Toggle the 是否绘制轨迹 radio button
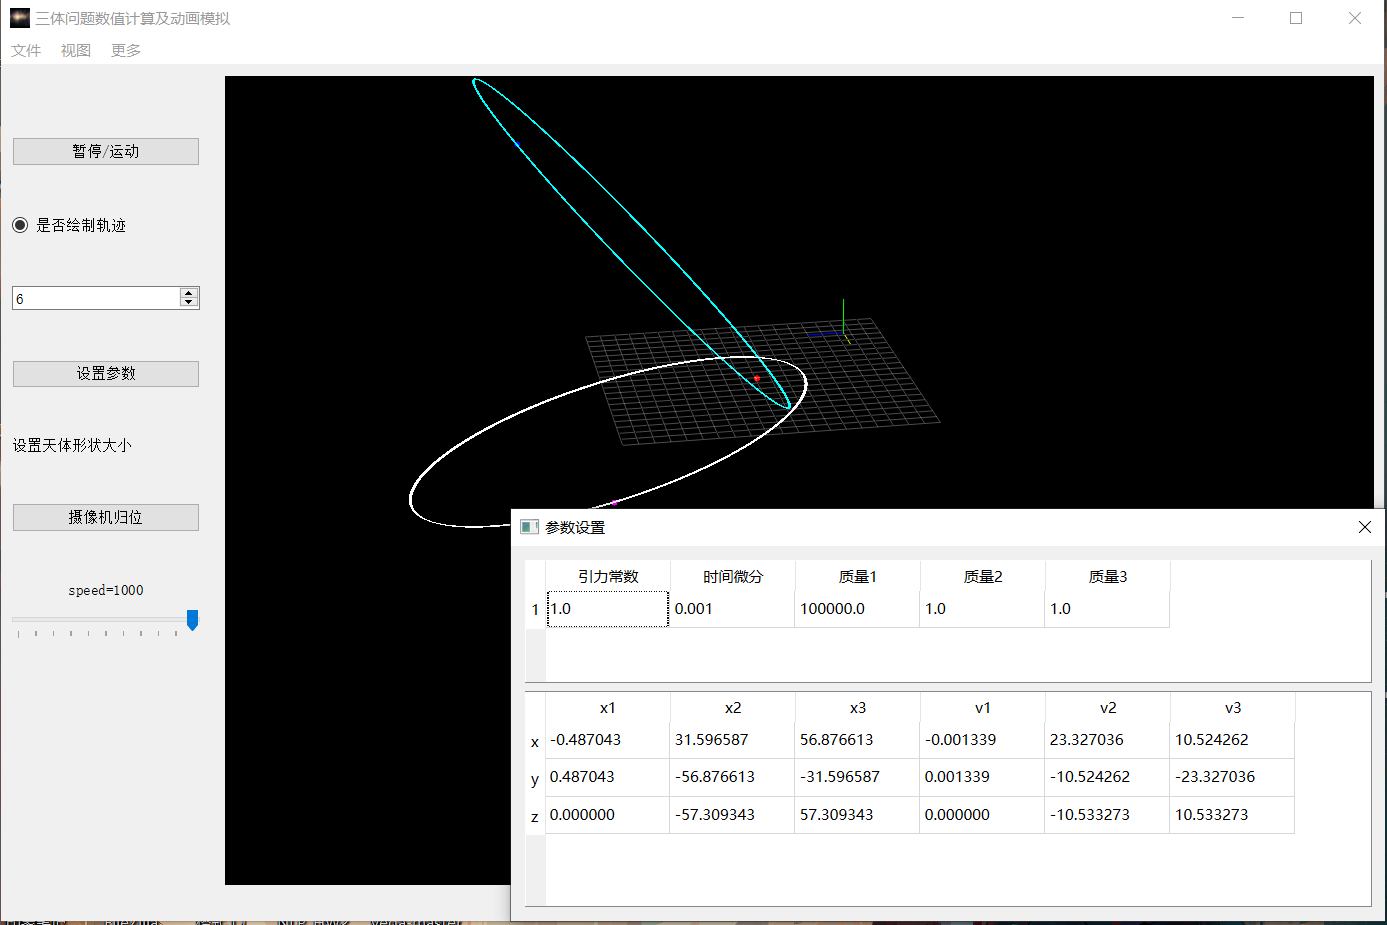Viewport: 1387px width, 925px height. 20,225
